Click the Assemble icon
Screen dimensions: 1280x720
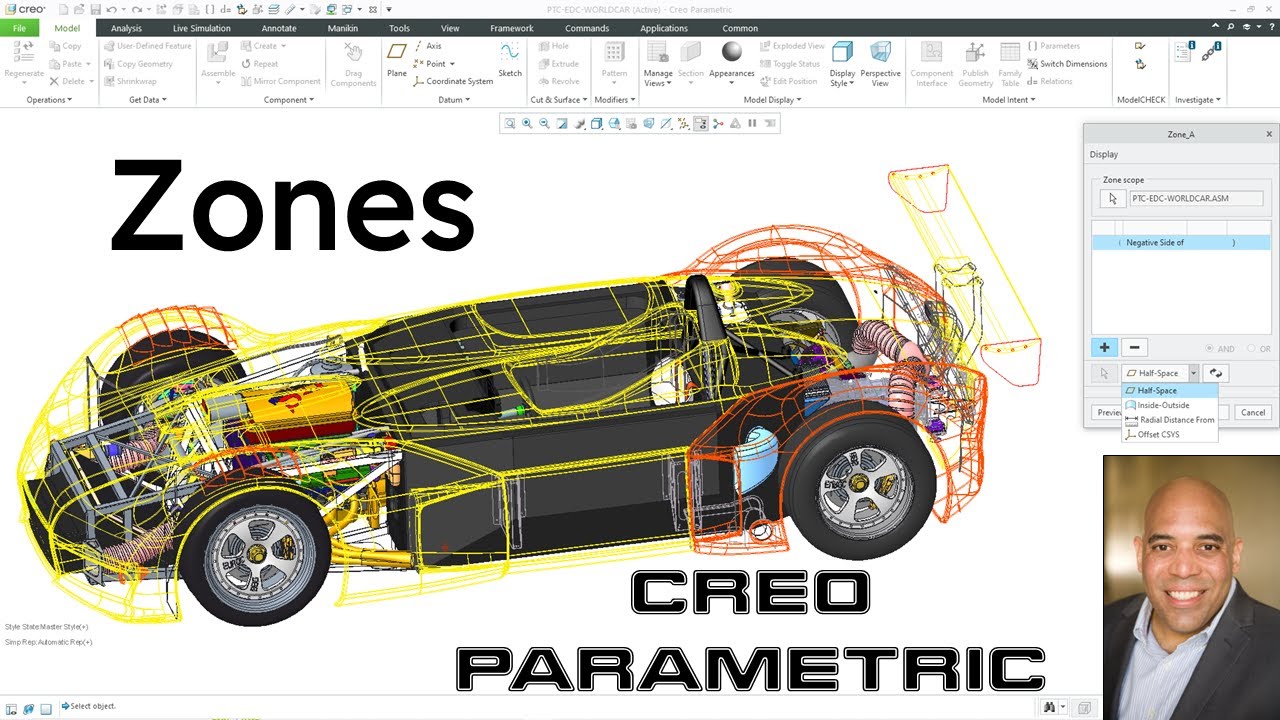pyautogui.click(x=218, y=52)
